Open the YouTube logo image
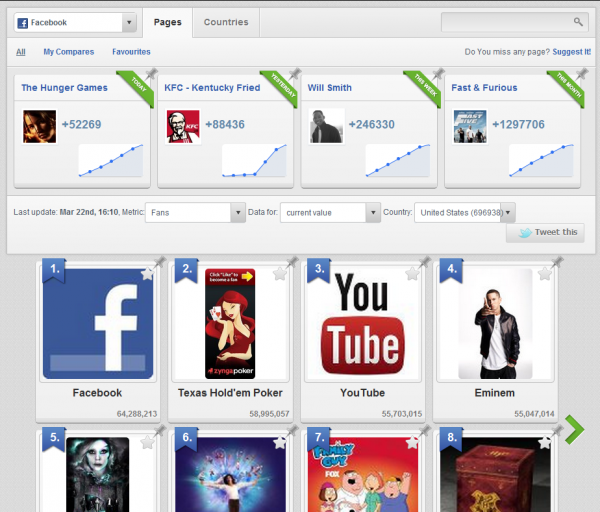The height and width of the screenshot is (512, 600). pyautogui.click(x=362, y=324)
